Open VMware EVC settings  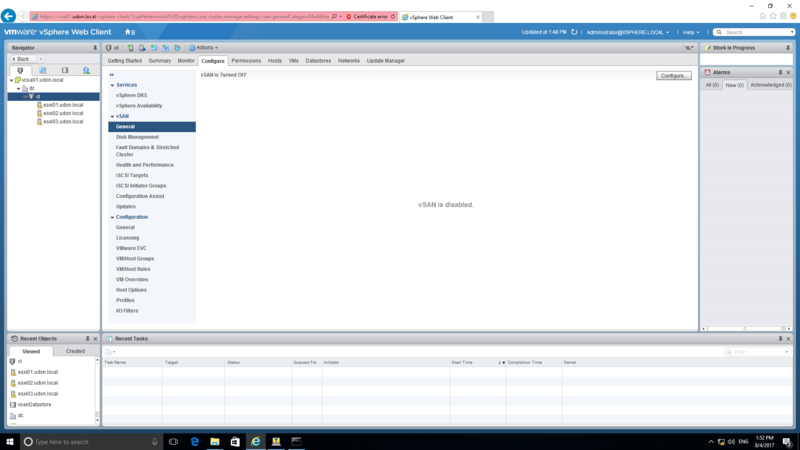pyautogui.click(x=131, y=248)
